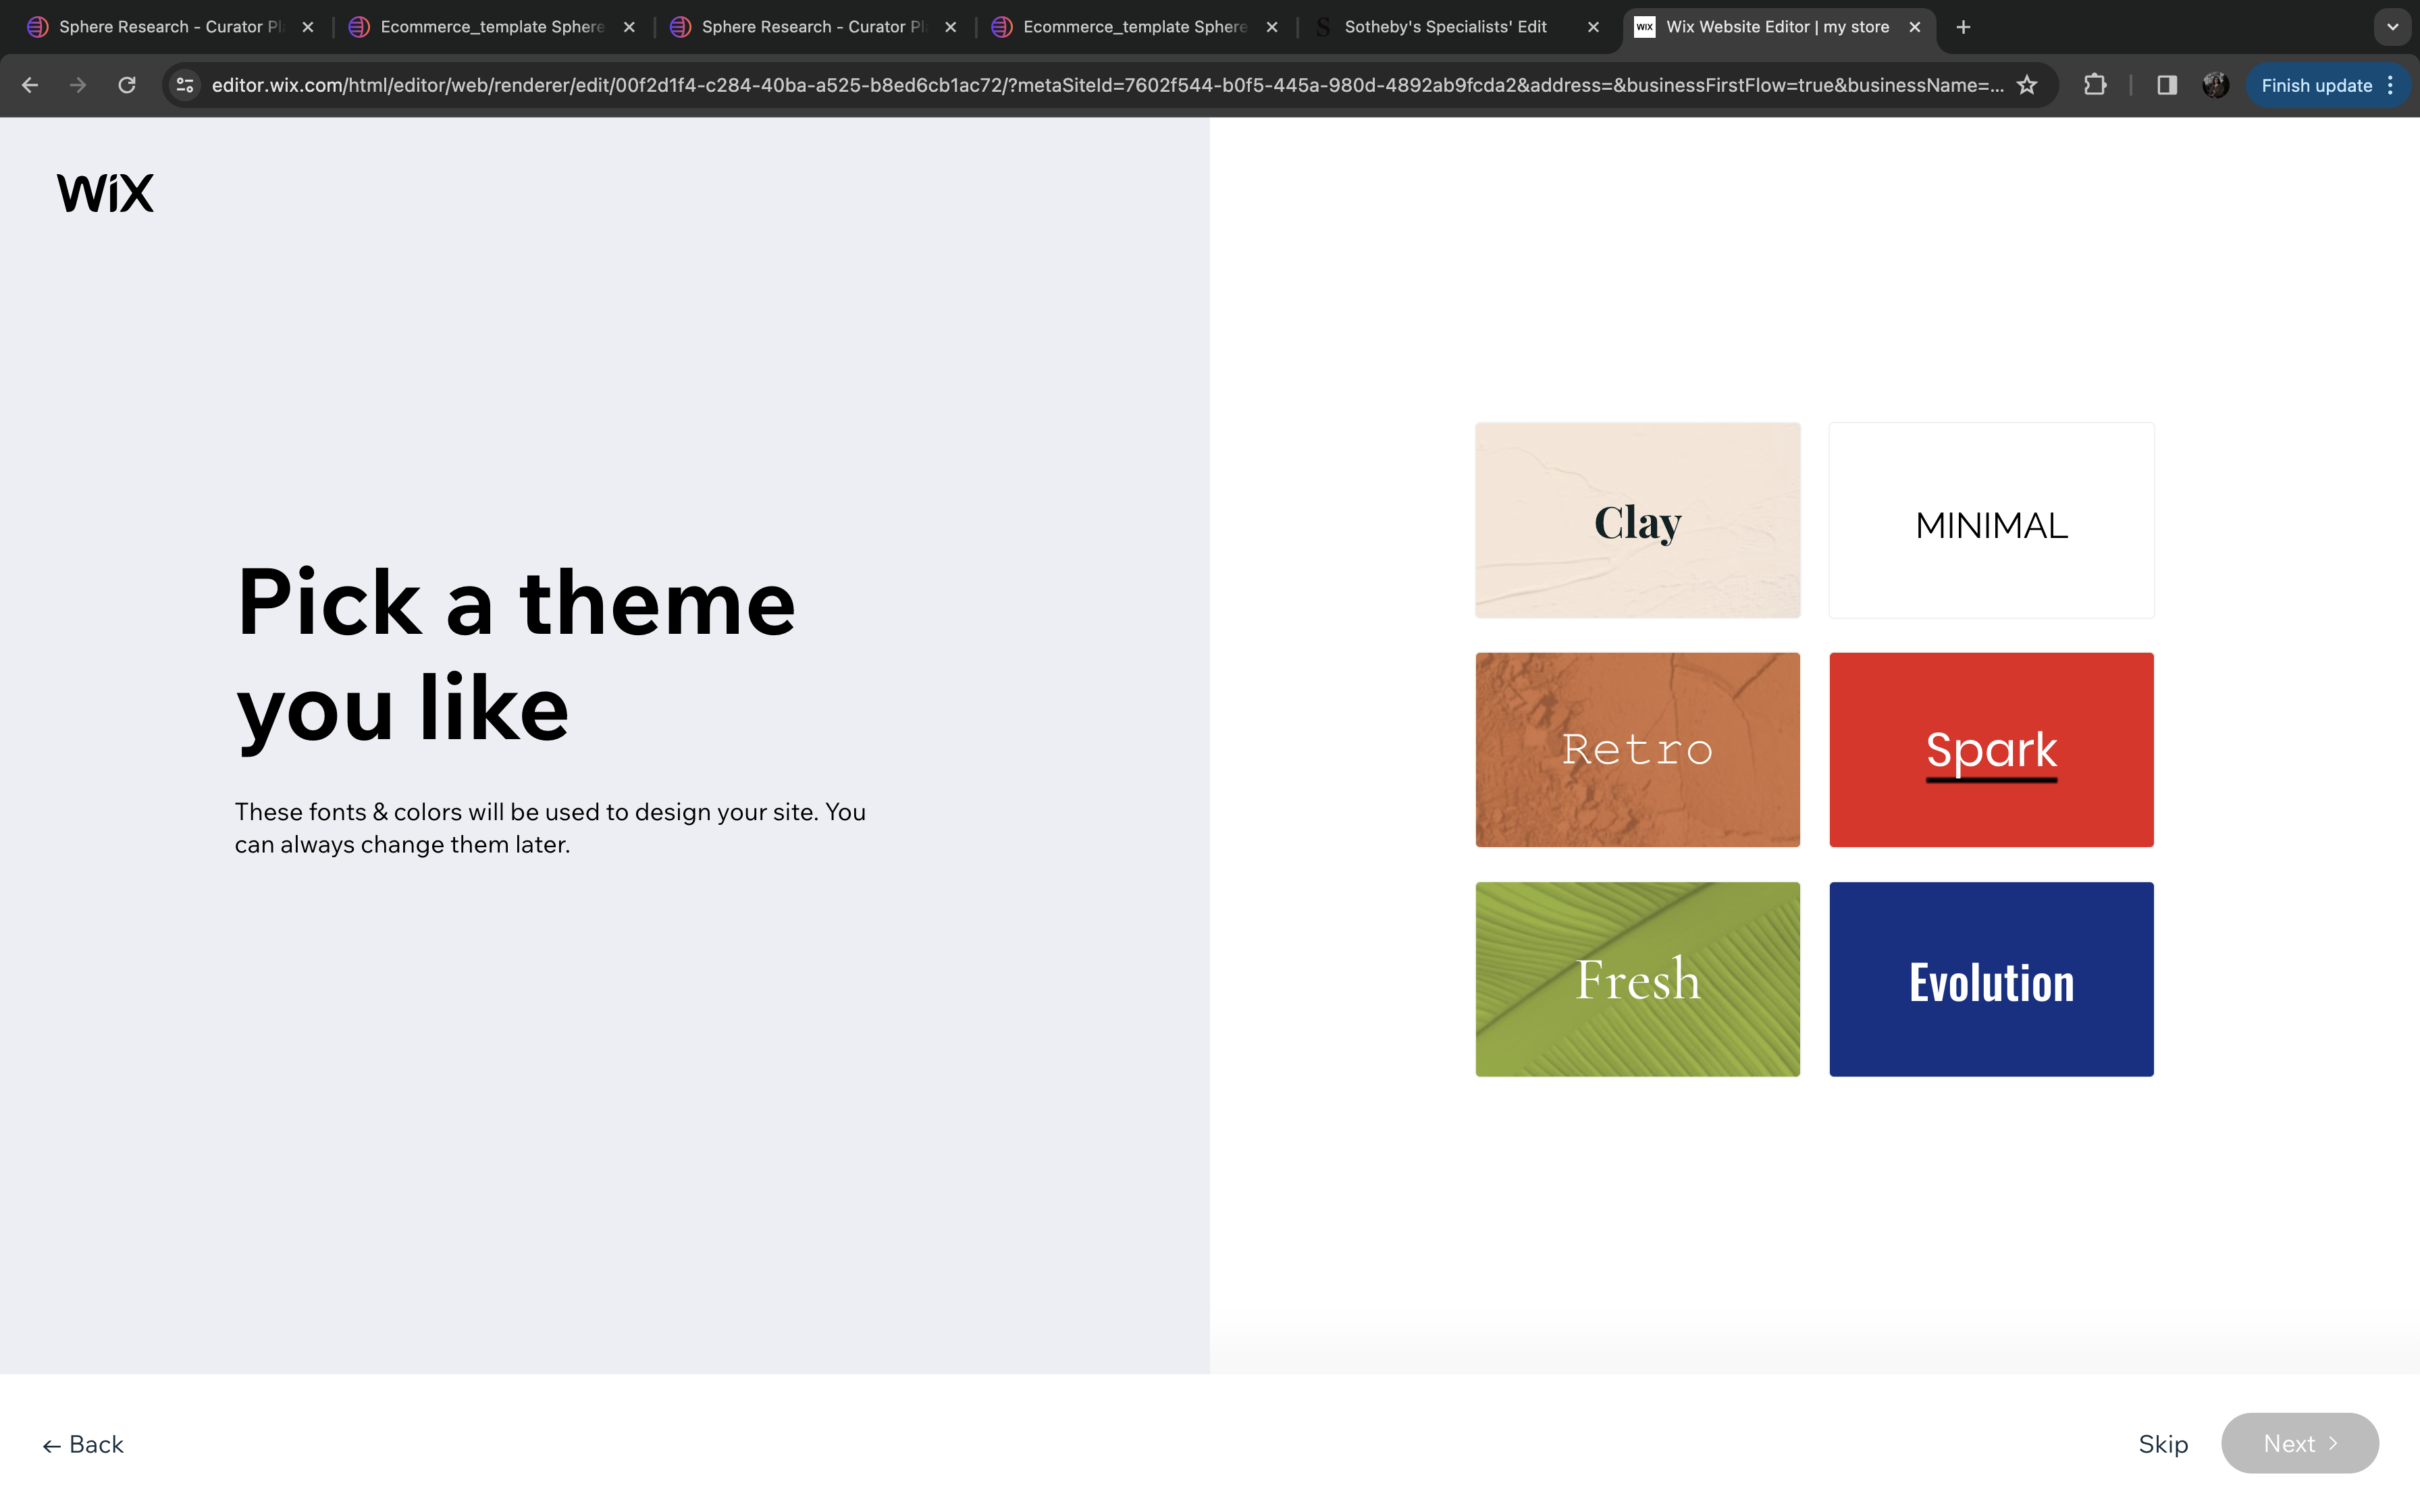Open the Chrome profile avatar
The image size is (2420, 1512).
(x=2215, y=85)
